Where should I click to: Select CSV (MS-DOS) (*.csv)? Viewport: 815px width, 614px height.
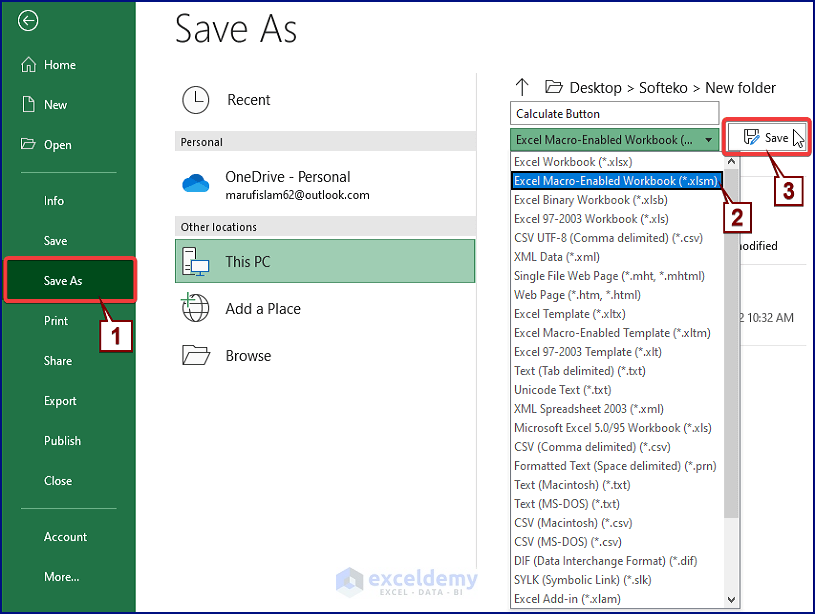(617, 542)
